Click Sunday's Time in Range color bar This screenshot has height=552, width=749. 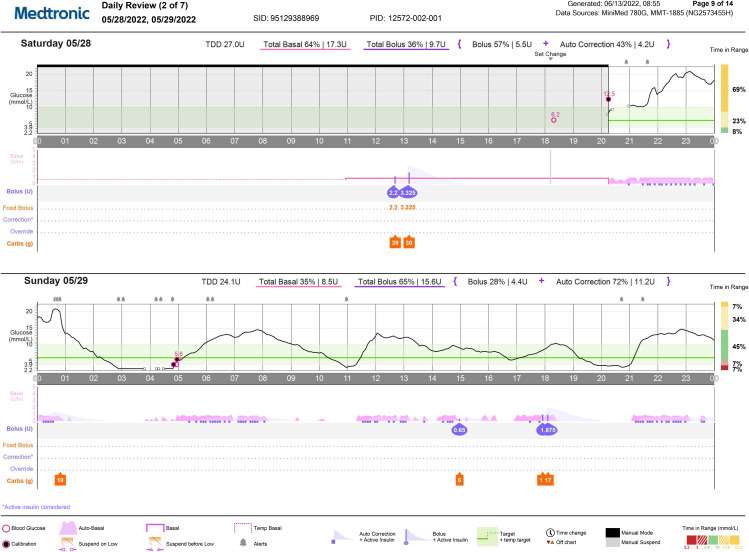pos(723,335)
